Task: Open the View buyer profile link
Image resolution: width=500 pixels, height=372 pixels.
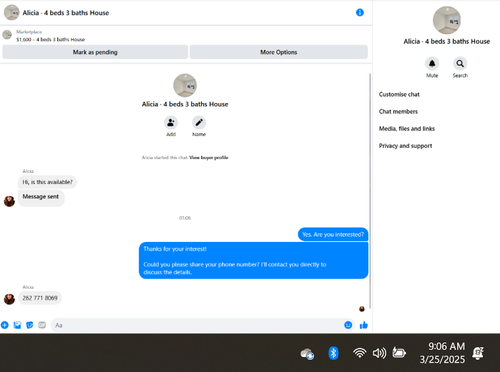Action: [x=209, y=158]
